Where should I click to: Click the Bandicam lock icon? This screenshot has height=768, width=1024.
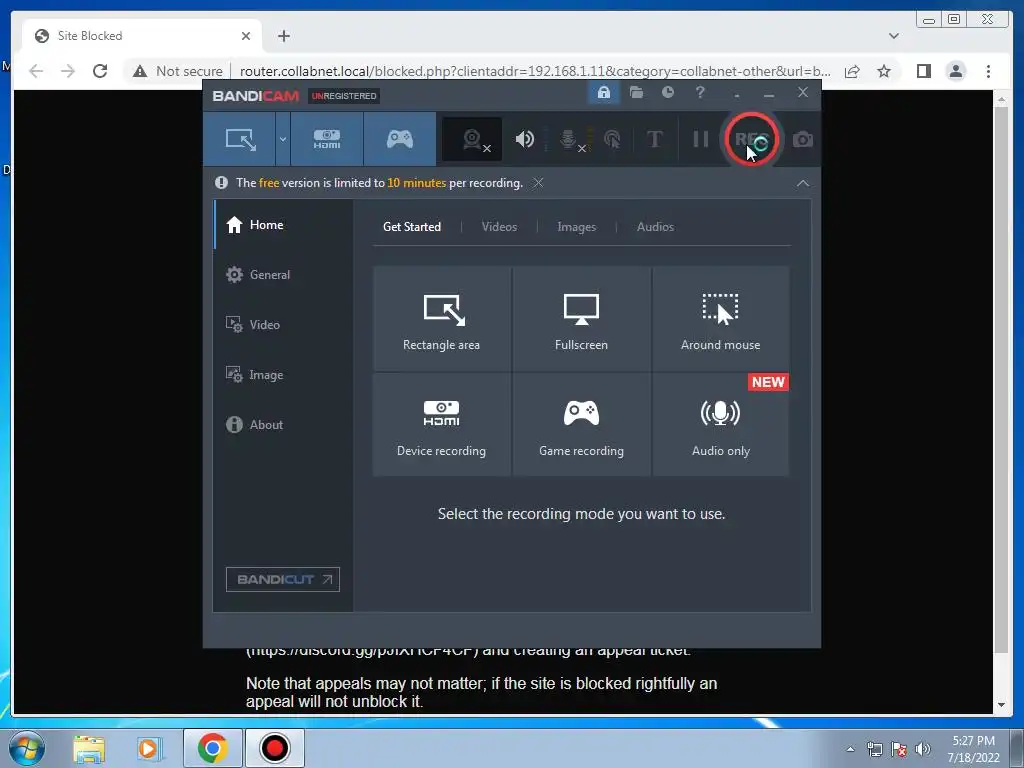click(x=604, y=93)
